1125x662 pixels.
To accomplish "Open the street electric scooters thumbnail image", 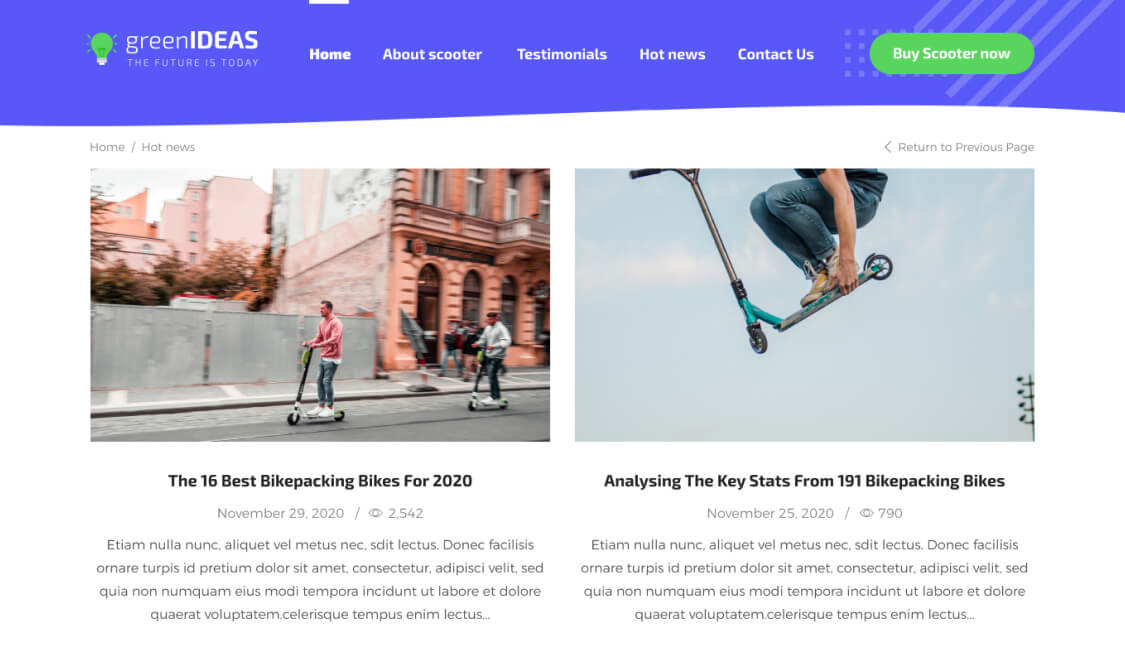I will coord(320,305).
